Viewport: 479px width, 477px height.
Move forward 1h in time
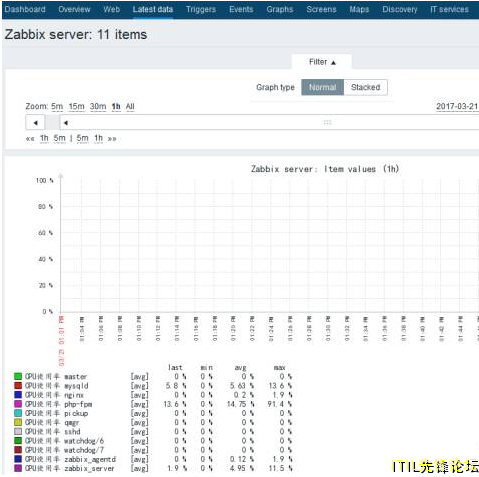pyautogui.click(x=98, y=138)
